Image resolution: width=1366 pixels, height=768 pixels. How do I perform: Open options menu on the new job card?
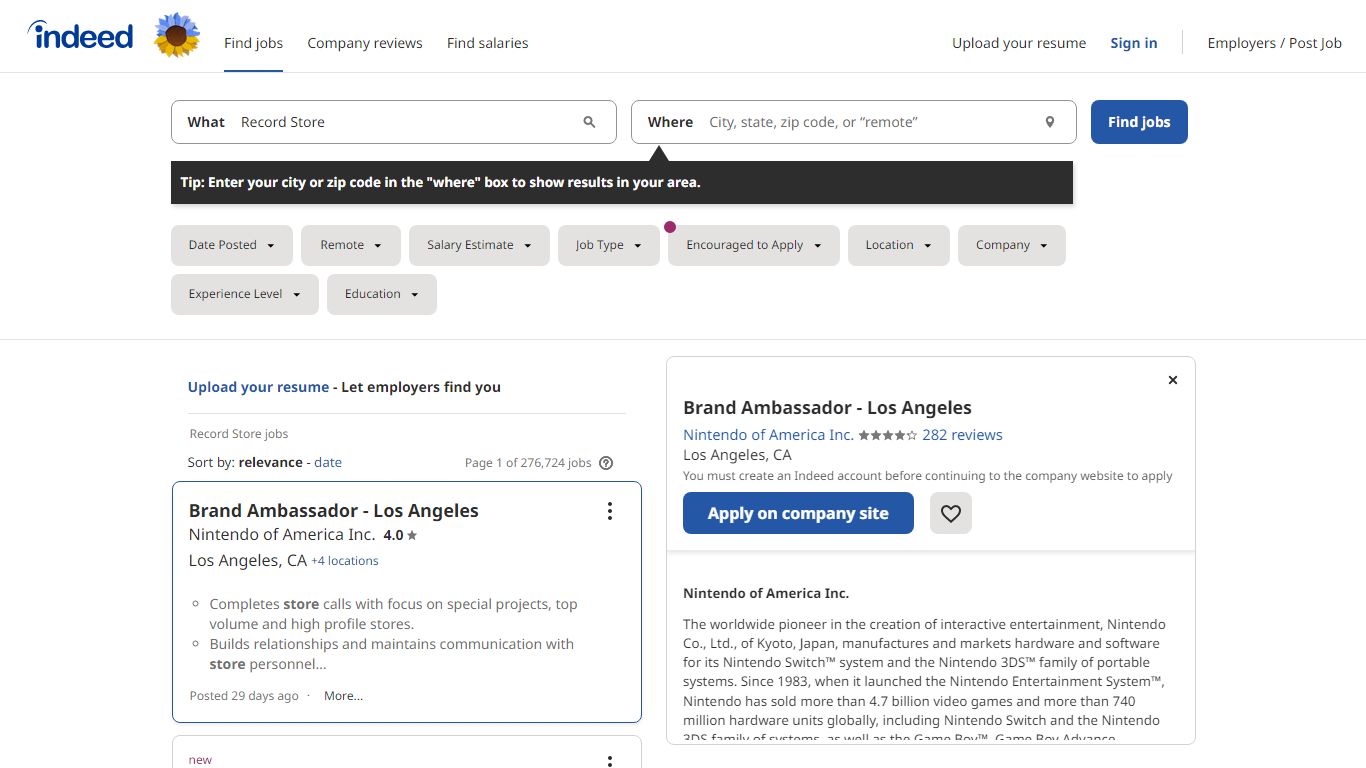click(x=610, y=761)
